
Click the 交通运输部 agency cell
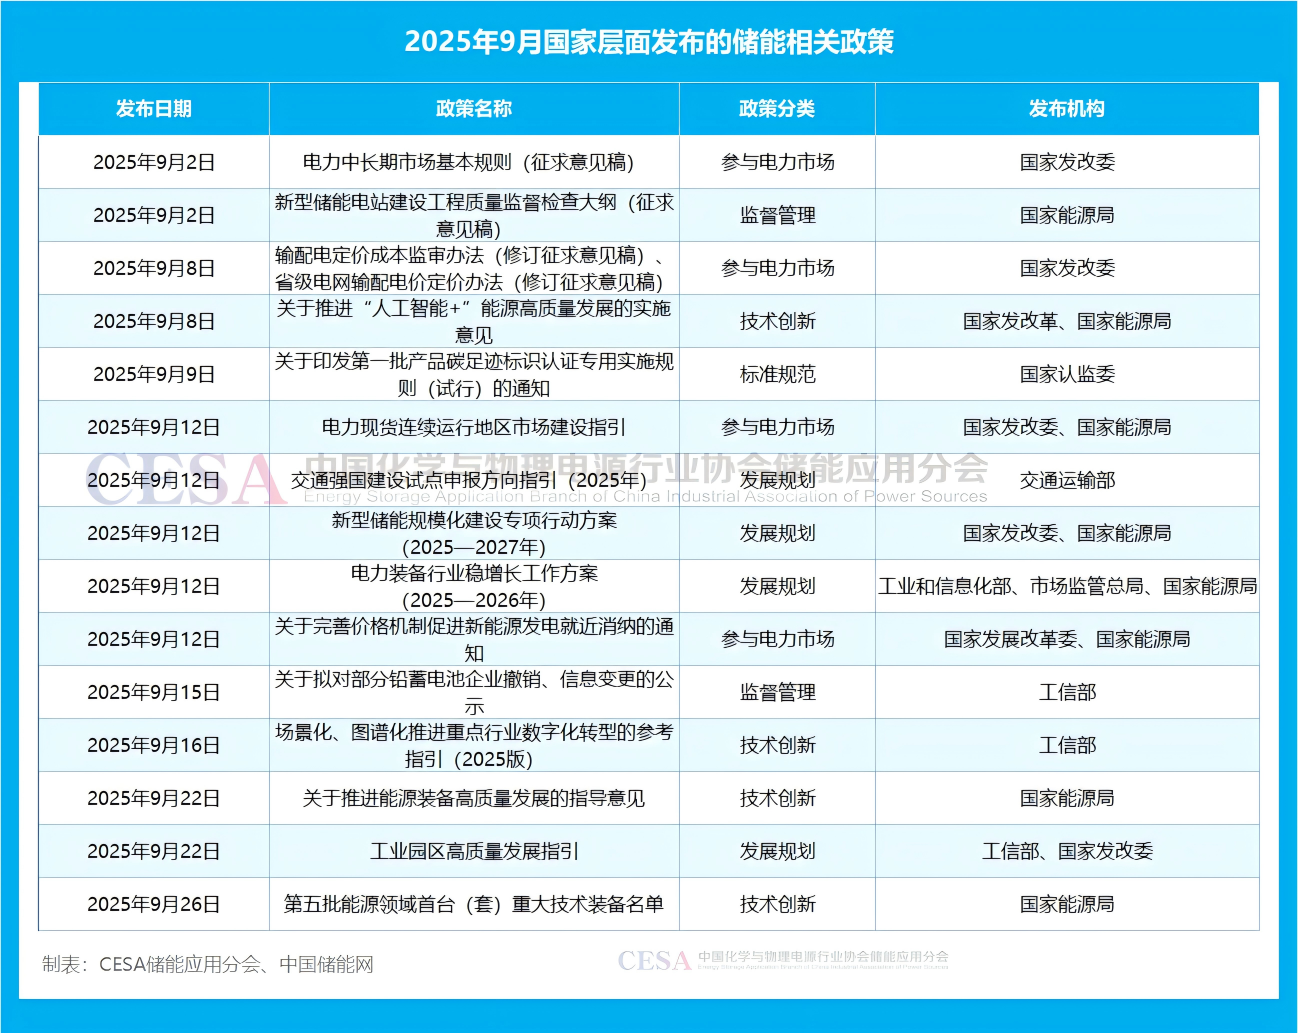1067,480
